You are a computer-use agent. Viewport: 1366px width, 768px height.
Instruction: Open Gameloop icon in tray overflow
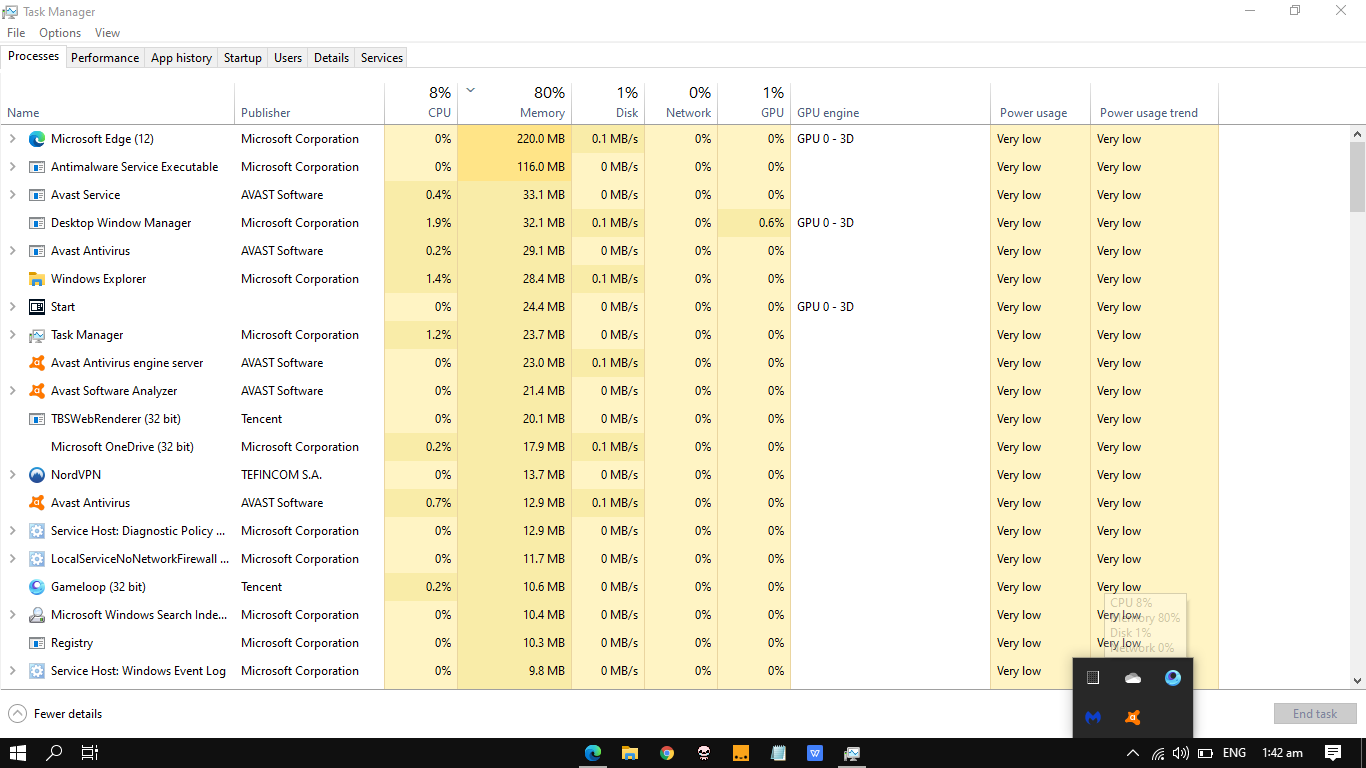(x=1173, y=678)
